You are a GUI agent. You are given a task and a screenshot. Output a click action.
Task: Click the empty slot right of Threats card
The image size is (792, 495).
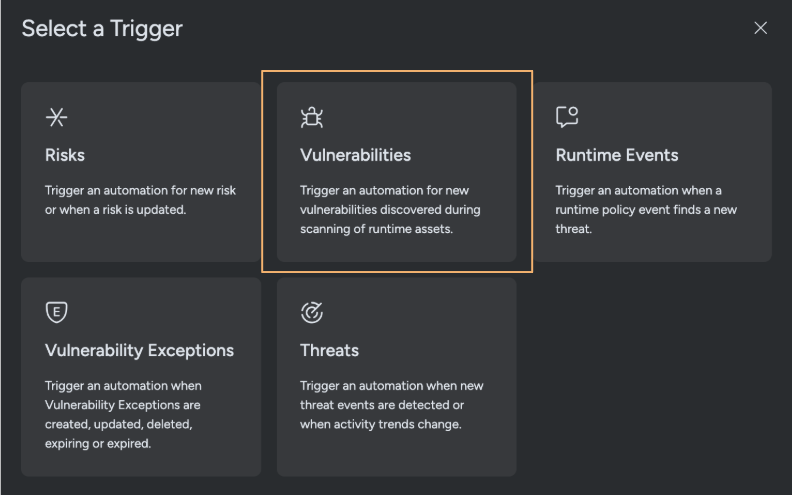click(x=650, y=375)
